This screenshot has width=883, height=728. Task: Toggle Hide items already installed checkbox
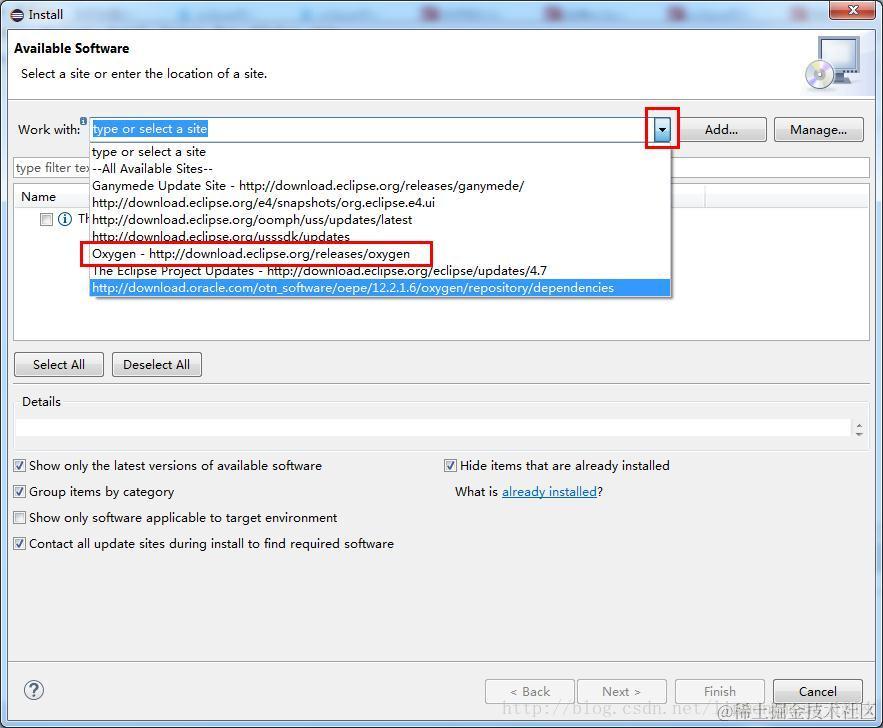point(450,466)
